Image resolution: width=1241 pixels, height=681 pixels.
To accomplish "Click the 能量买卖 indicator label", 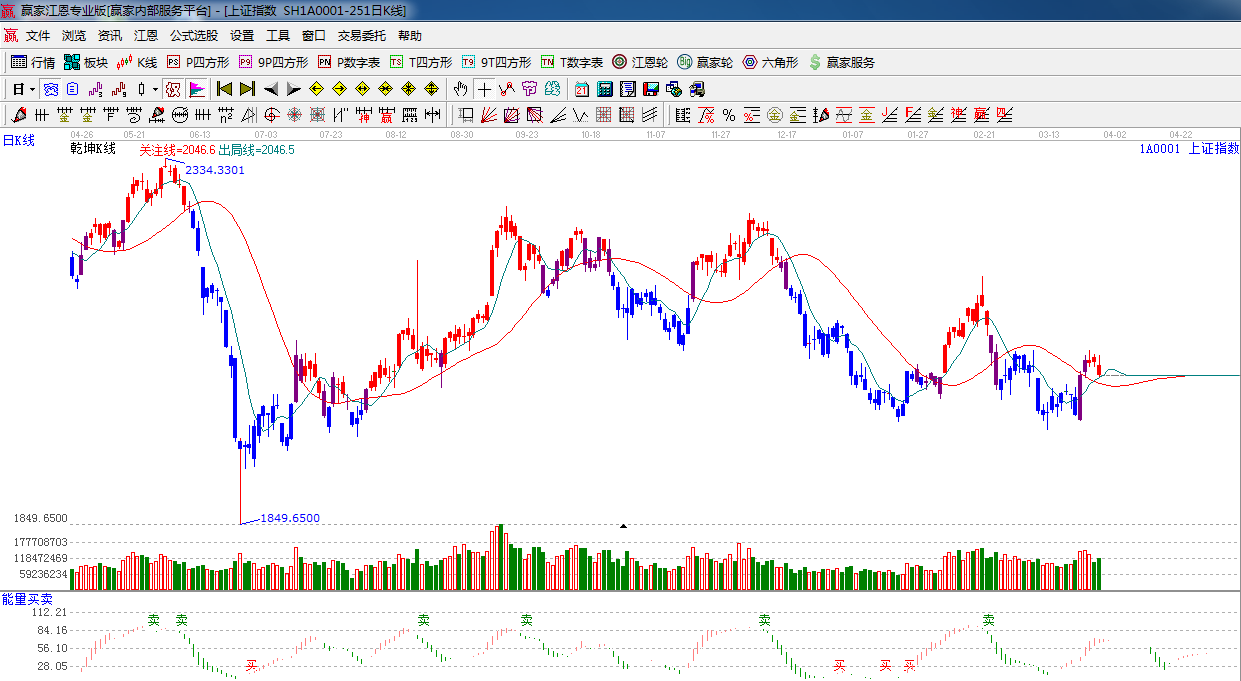I will 27,598.
